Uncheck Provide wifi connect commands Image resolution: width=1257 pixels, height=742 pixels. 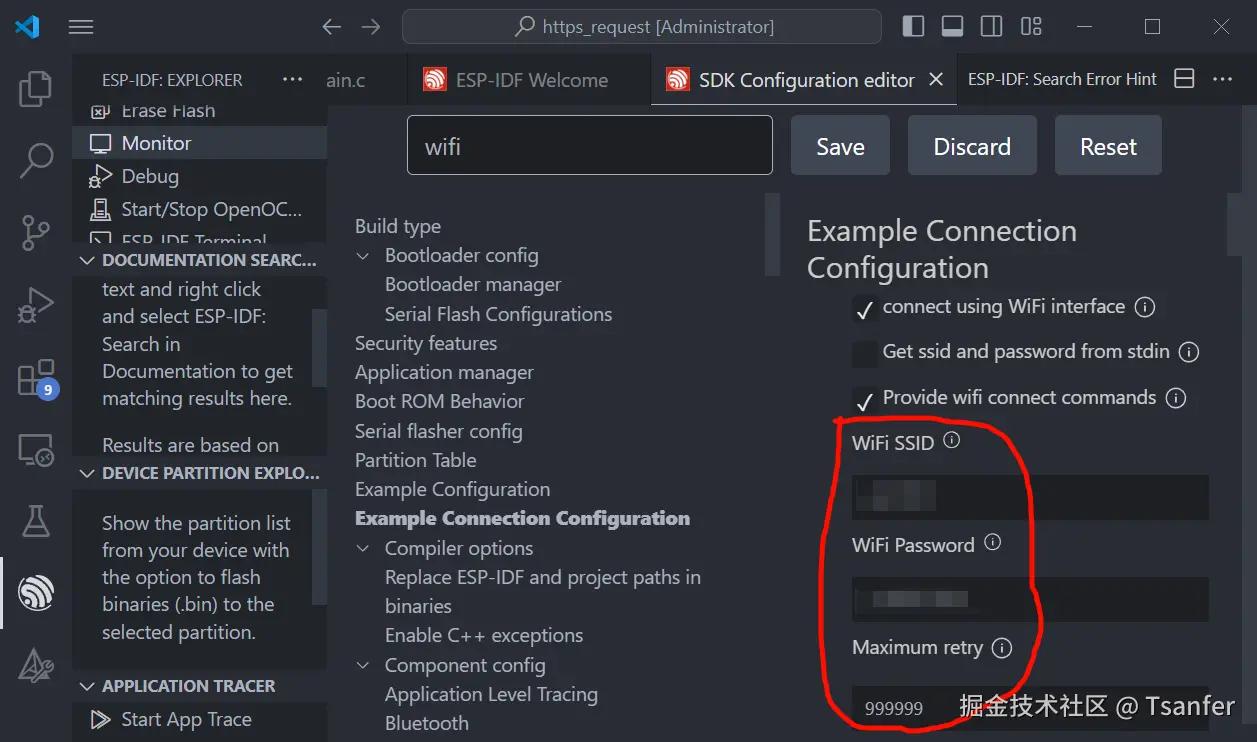click(864, 400)
